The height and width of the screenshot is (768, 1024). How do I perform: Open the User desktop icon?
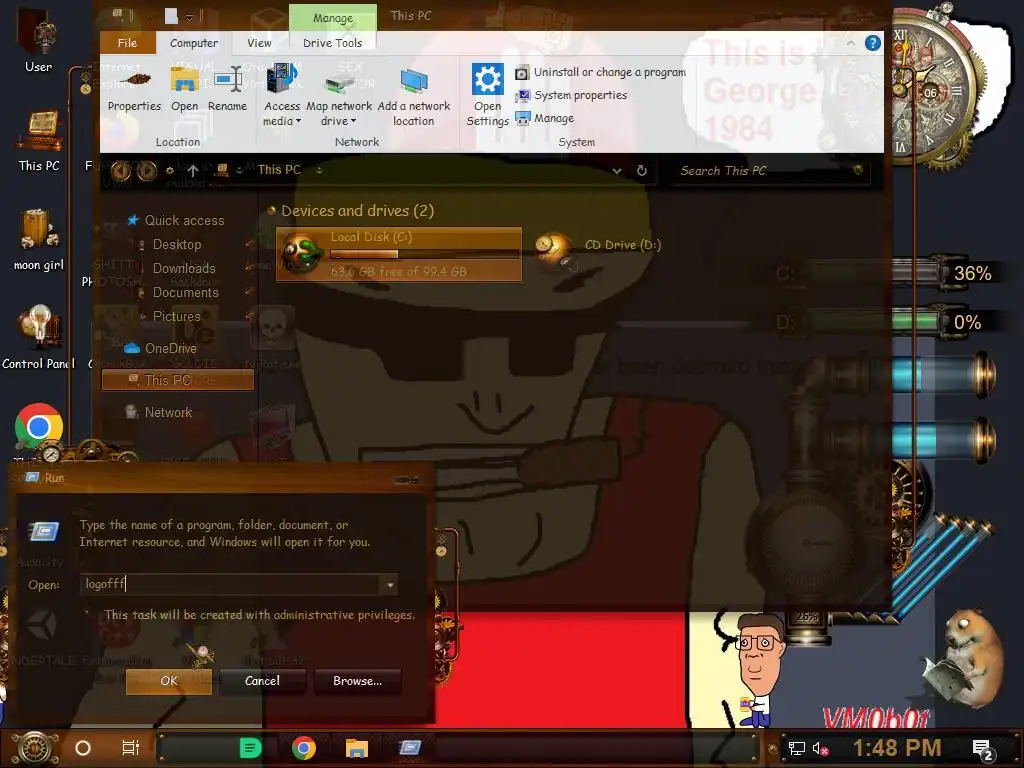pyautogui.click(x=39, y=40)
